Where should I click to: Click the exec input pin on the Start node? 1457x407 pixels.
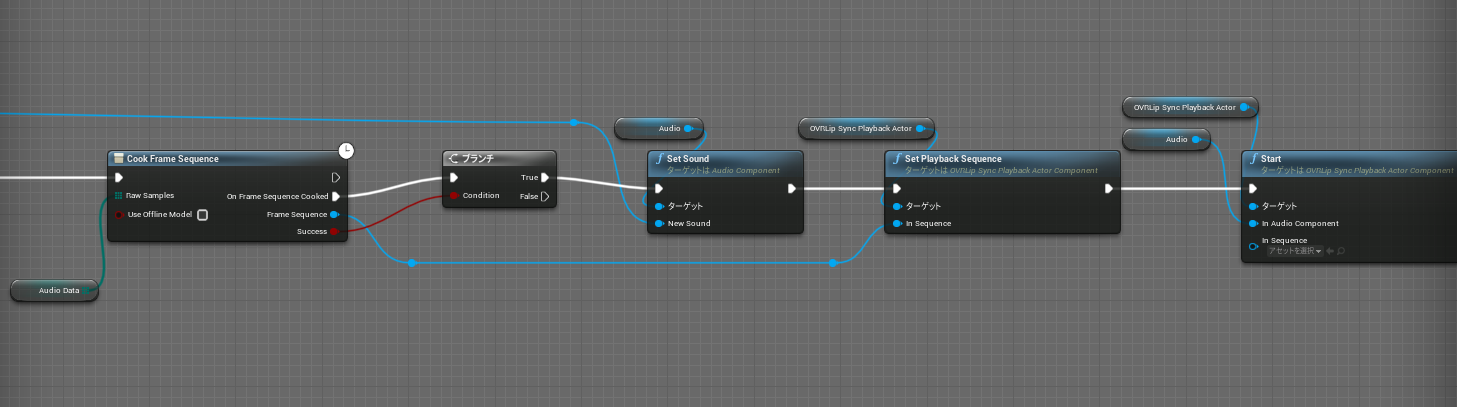[1254, 187]
